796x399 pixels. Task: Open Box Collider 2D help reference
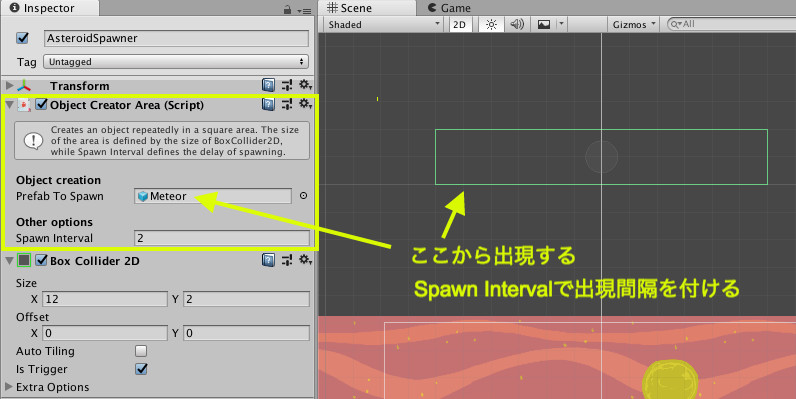(269, 260)
